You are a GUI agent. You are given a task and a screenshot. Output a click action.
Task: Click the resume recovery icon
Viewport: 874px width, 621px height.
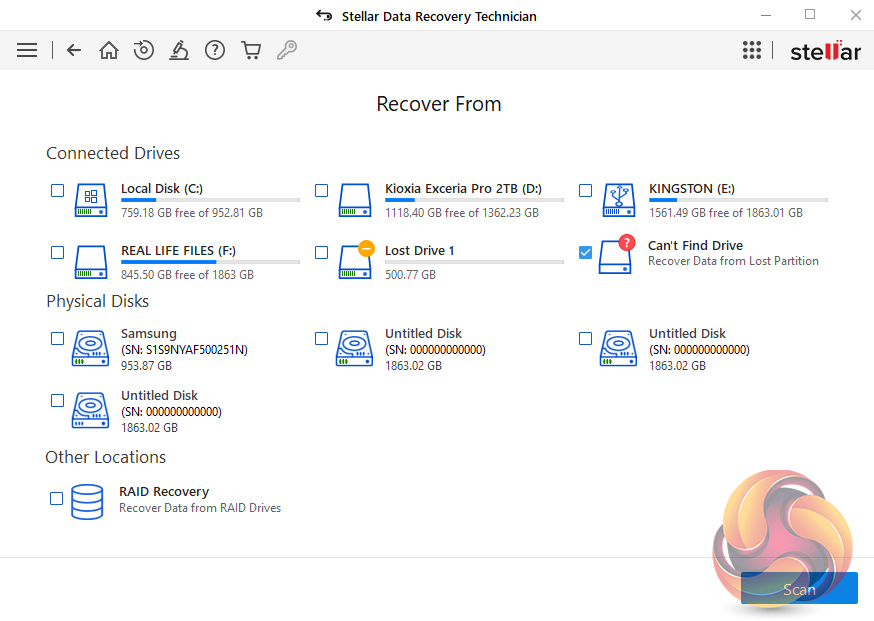[144, 50]
